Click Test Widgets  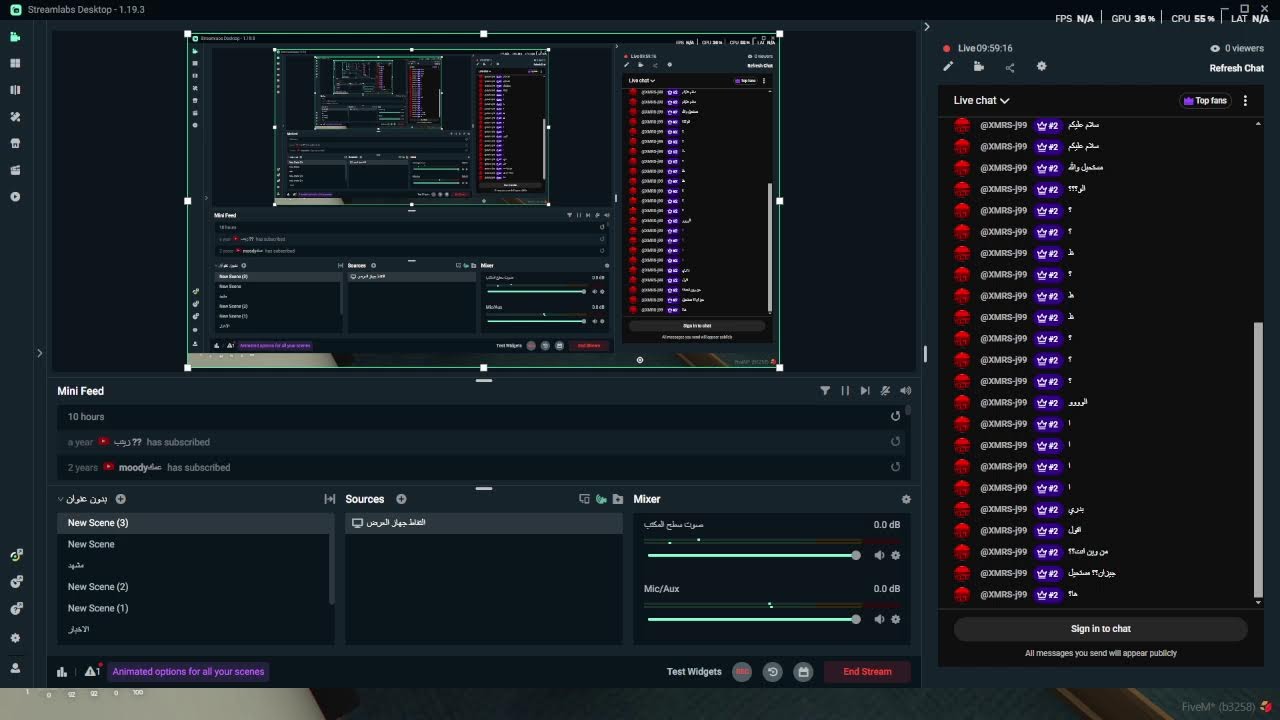(x=694, y=672)
